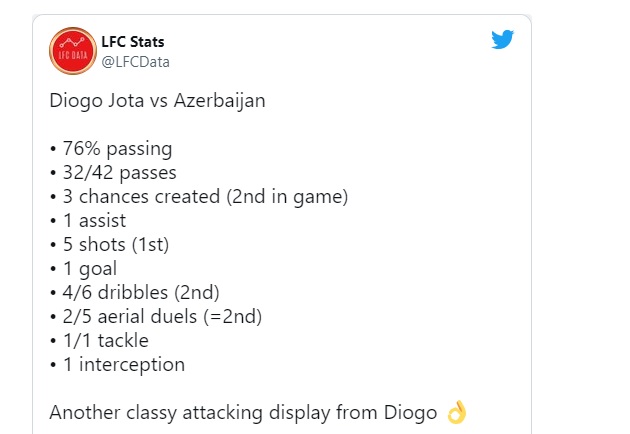630x434 pixels.
Task: Click the '32/42 passes' stat line
Action: (114, 173)
